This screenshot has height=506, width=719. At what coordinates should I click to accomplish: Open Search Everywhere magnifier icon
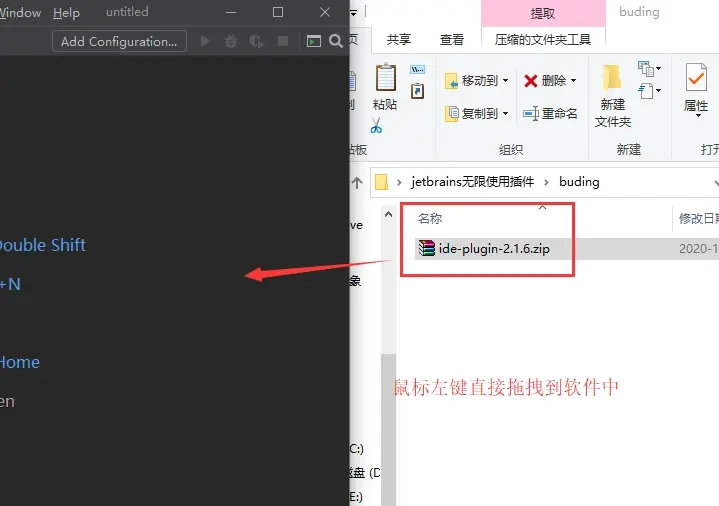tap(336, 41)
